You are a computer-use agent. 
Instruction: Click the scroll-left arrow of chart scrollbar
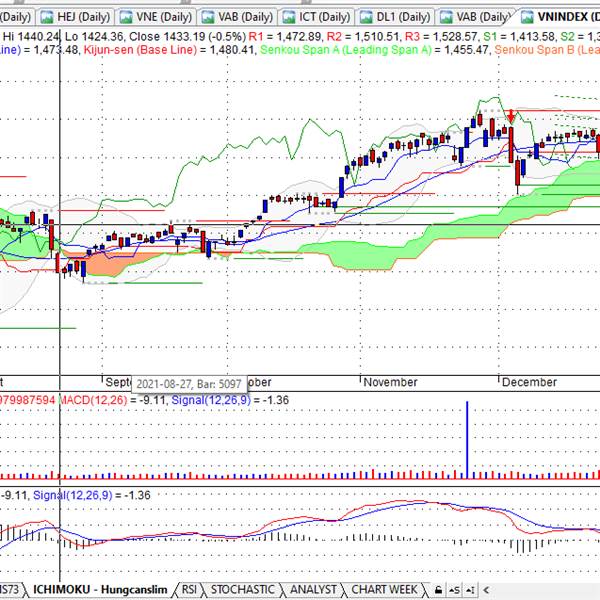(486, 590)
